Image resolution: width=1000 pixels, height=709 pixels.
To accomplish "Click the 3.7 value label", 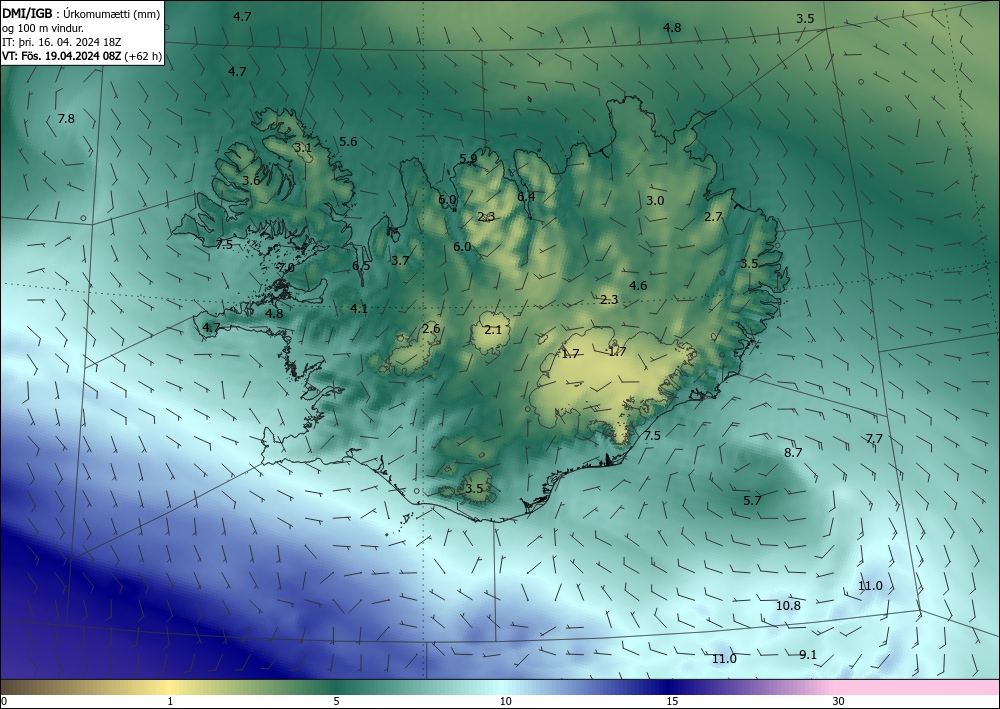I will tap(400, 260).
